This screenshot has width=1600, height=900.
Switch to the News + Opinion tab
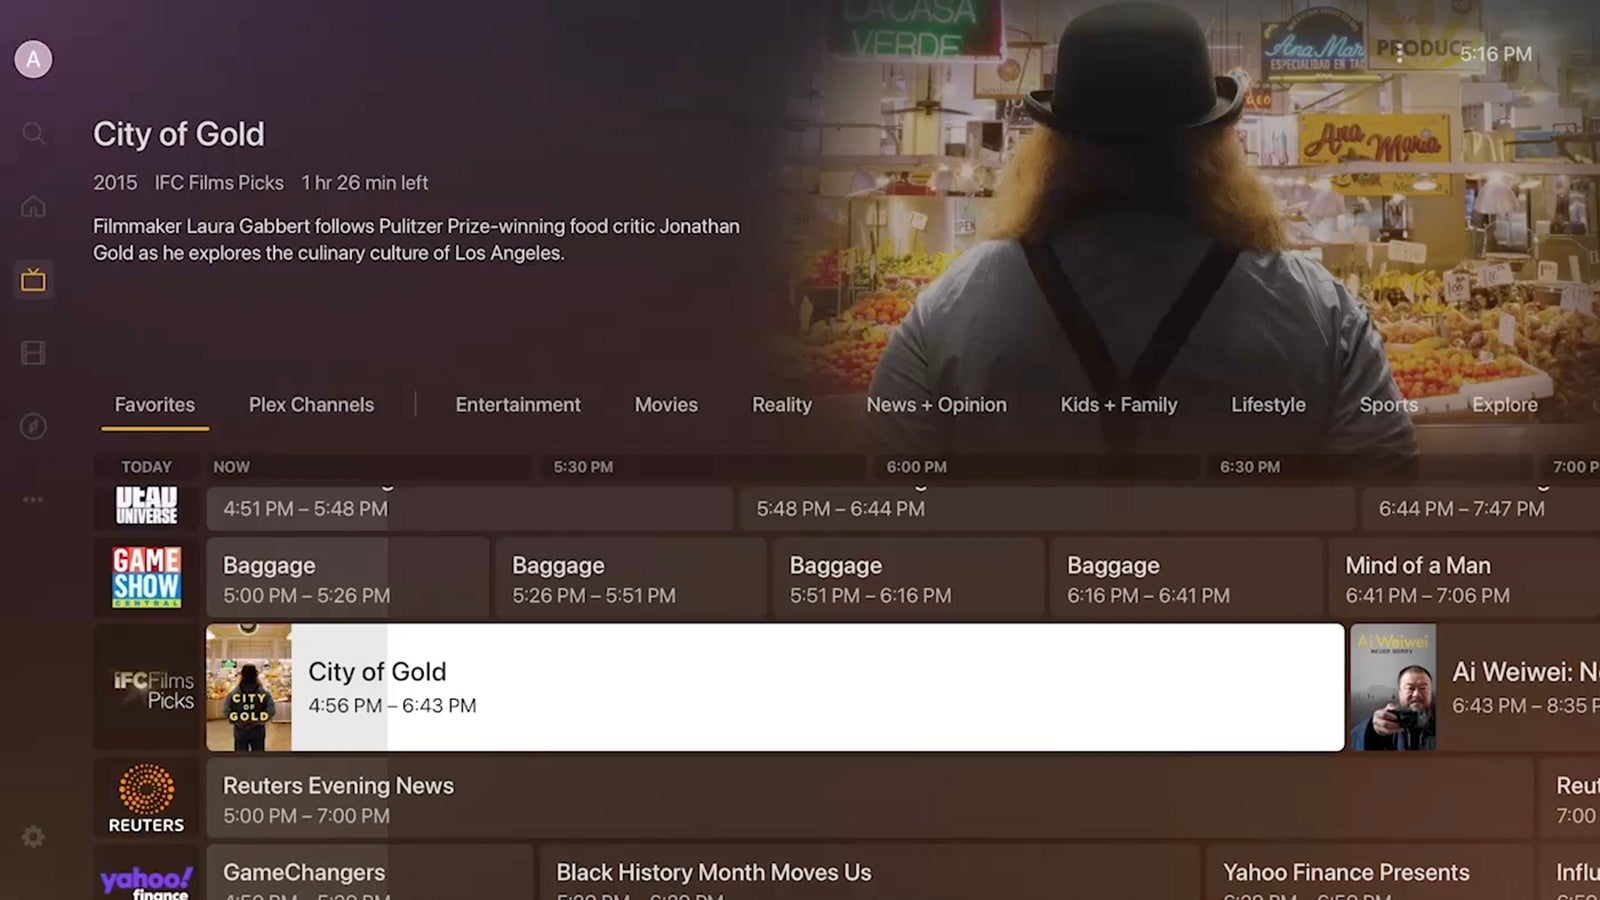coord(936,405)
